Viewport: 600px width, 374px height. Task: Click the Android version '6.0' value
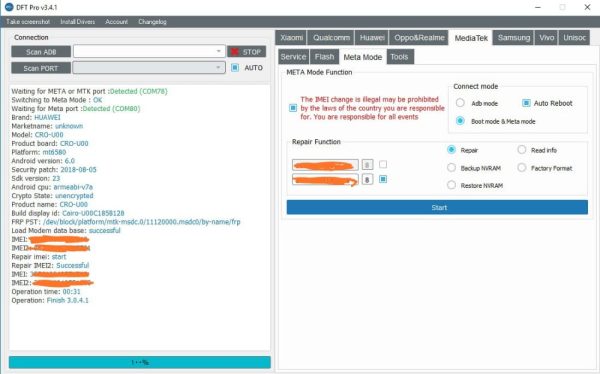pyautogui.click(x=70, y=161)
